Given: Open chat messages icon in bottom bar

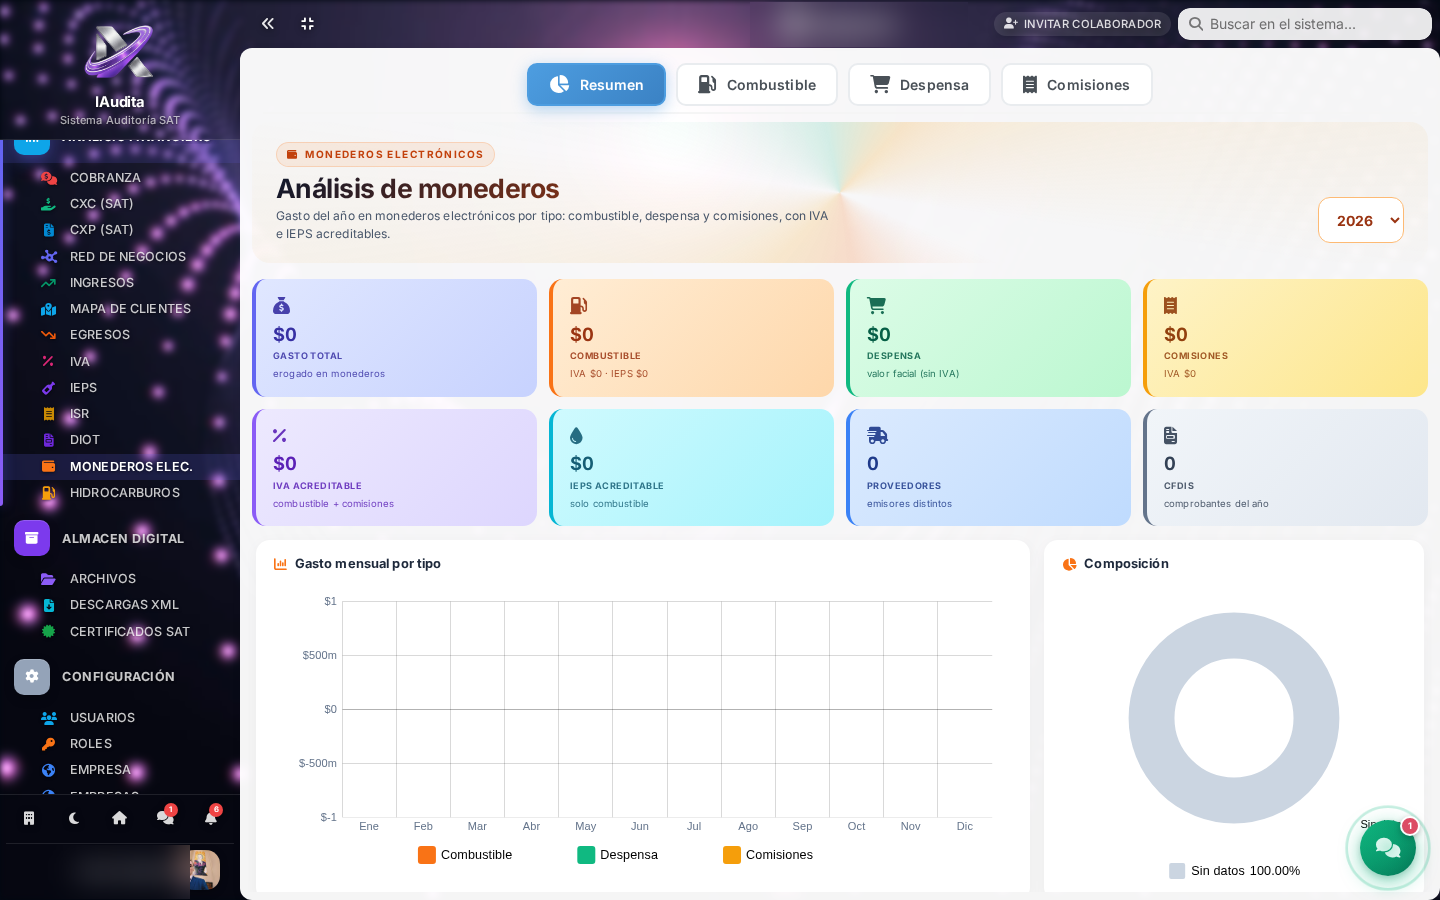Looking at the screenshot, I should 165,818.
